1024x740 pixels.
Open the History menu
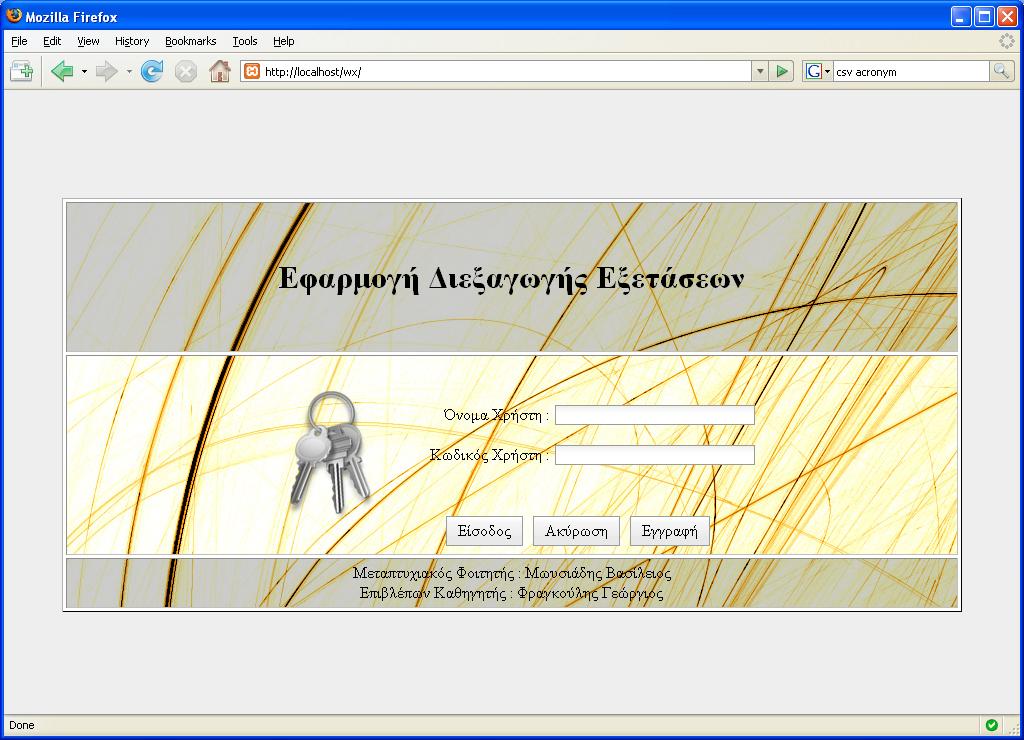132,41
